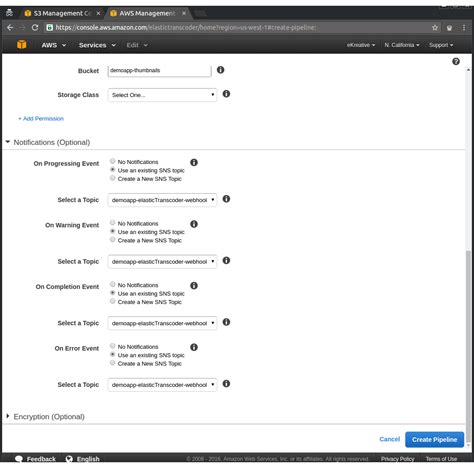Open the Storage Class dropdown
This screenshot has height=468, width=474.
[x=162, y=95]
